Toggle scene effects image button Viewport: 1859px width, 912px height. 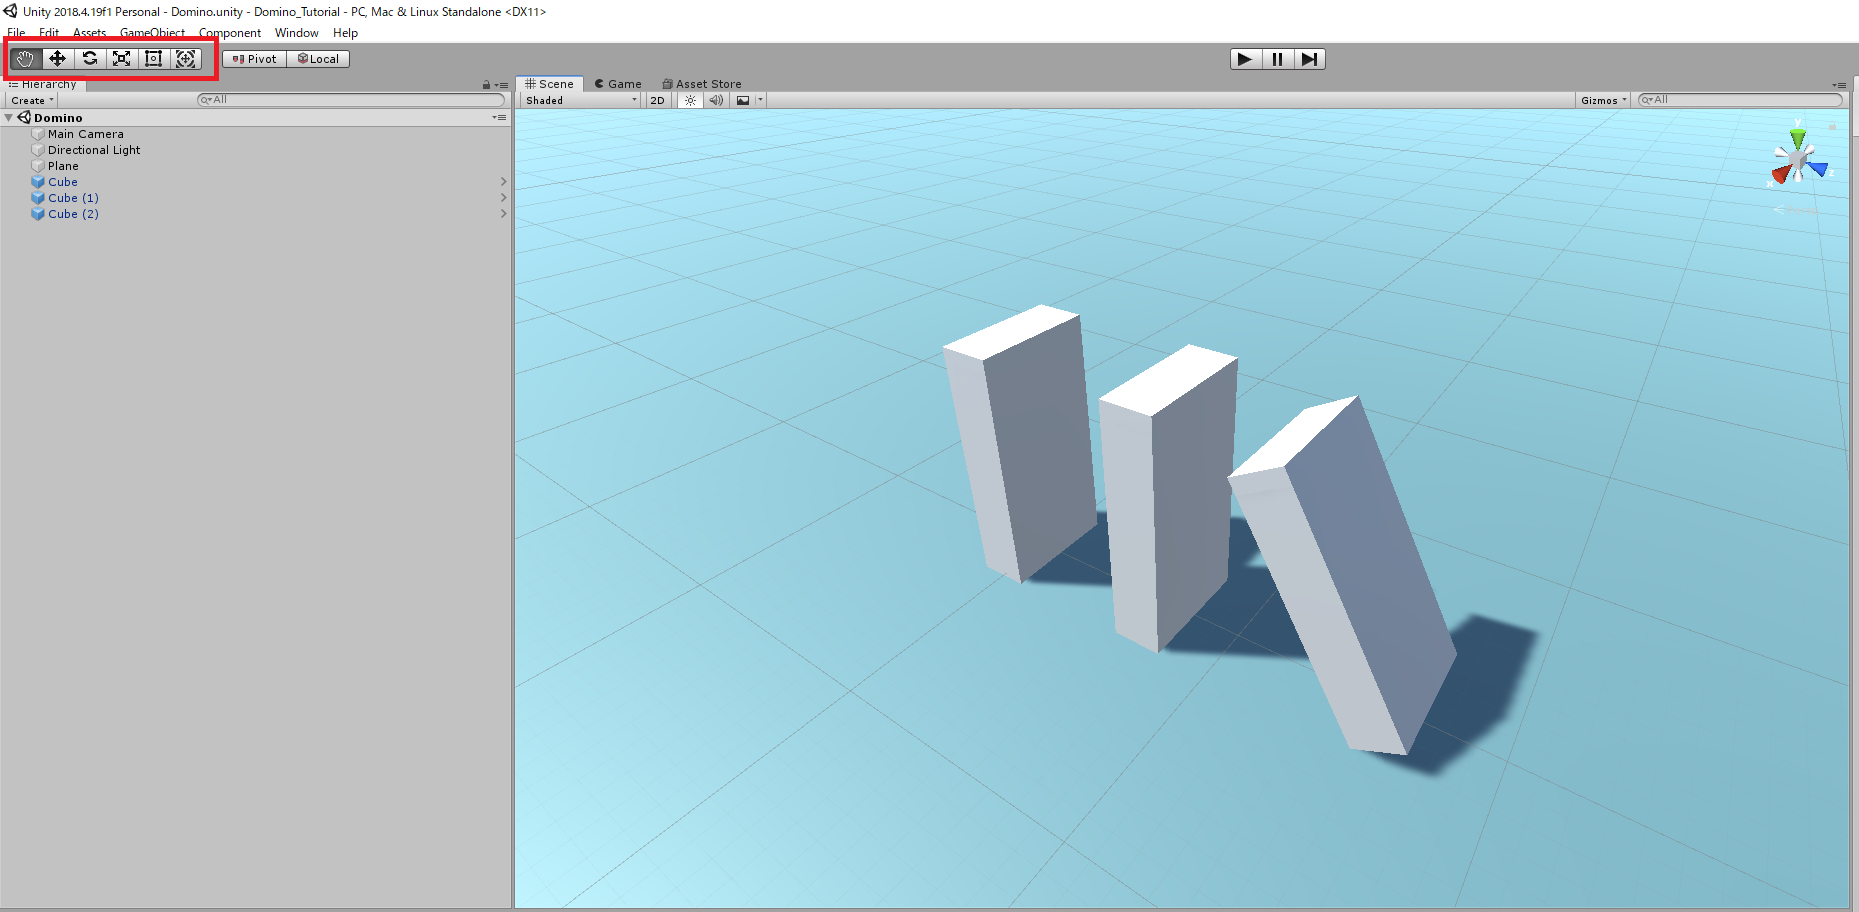pos(743,100)
